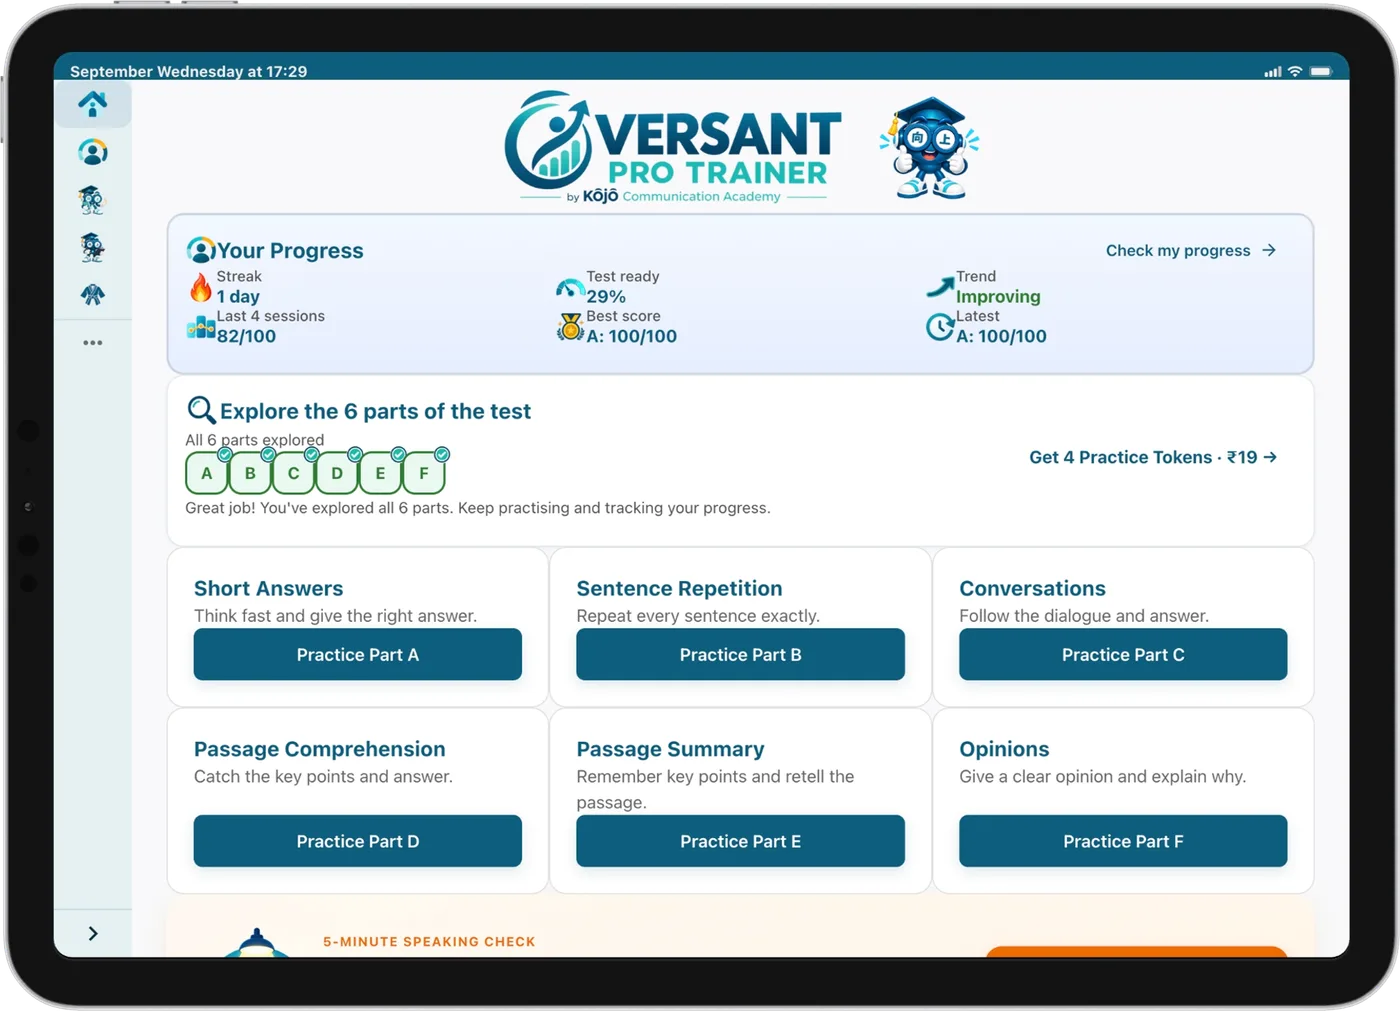Select the explored part C badge

[x=293, y=473]
